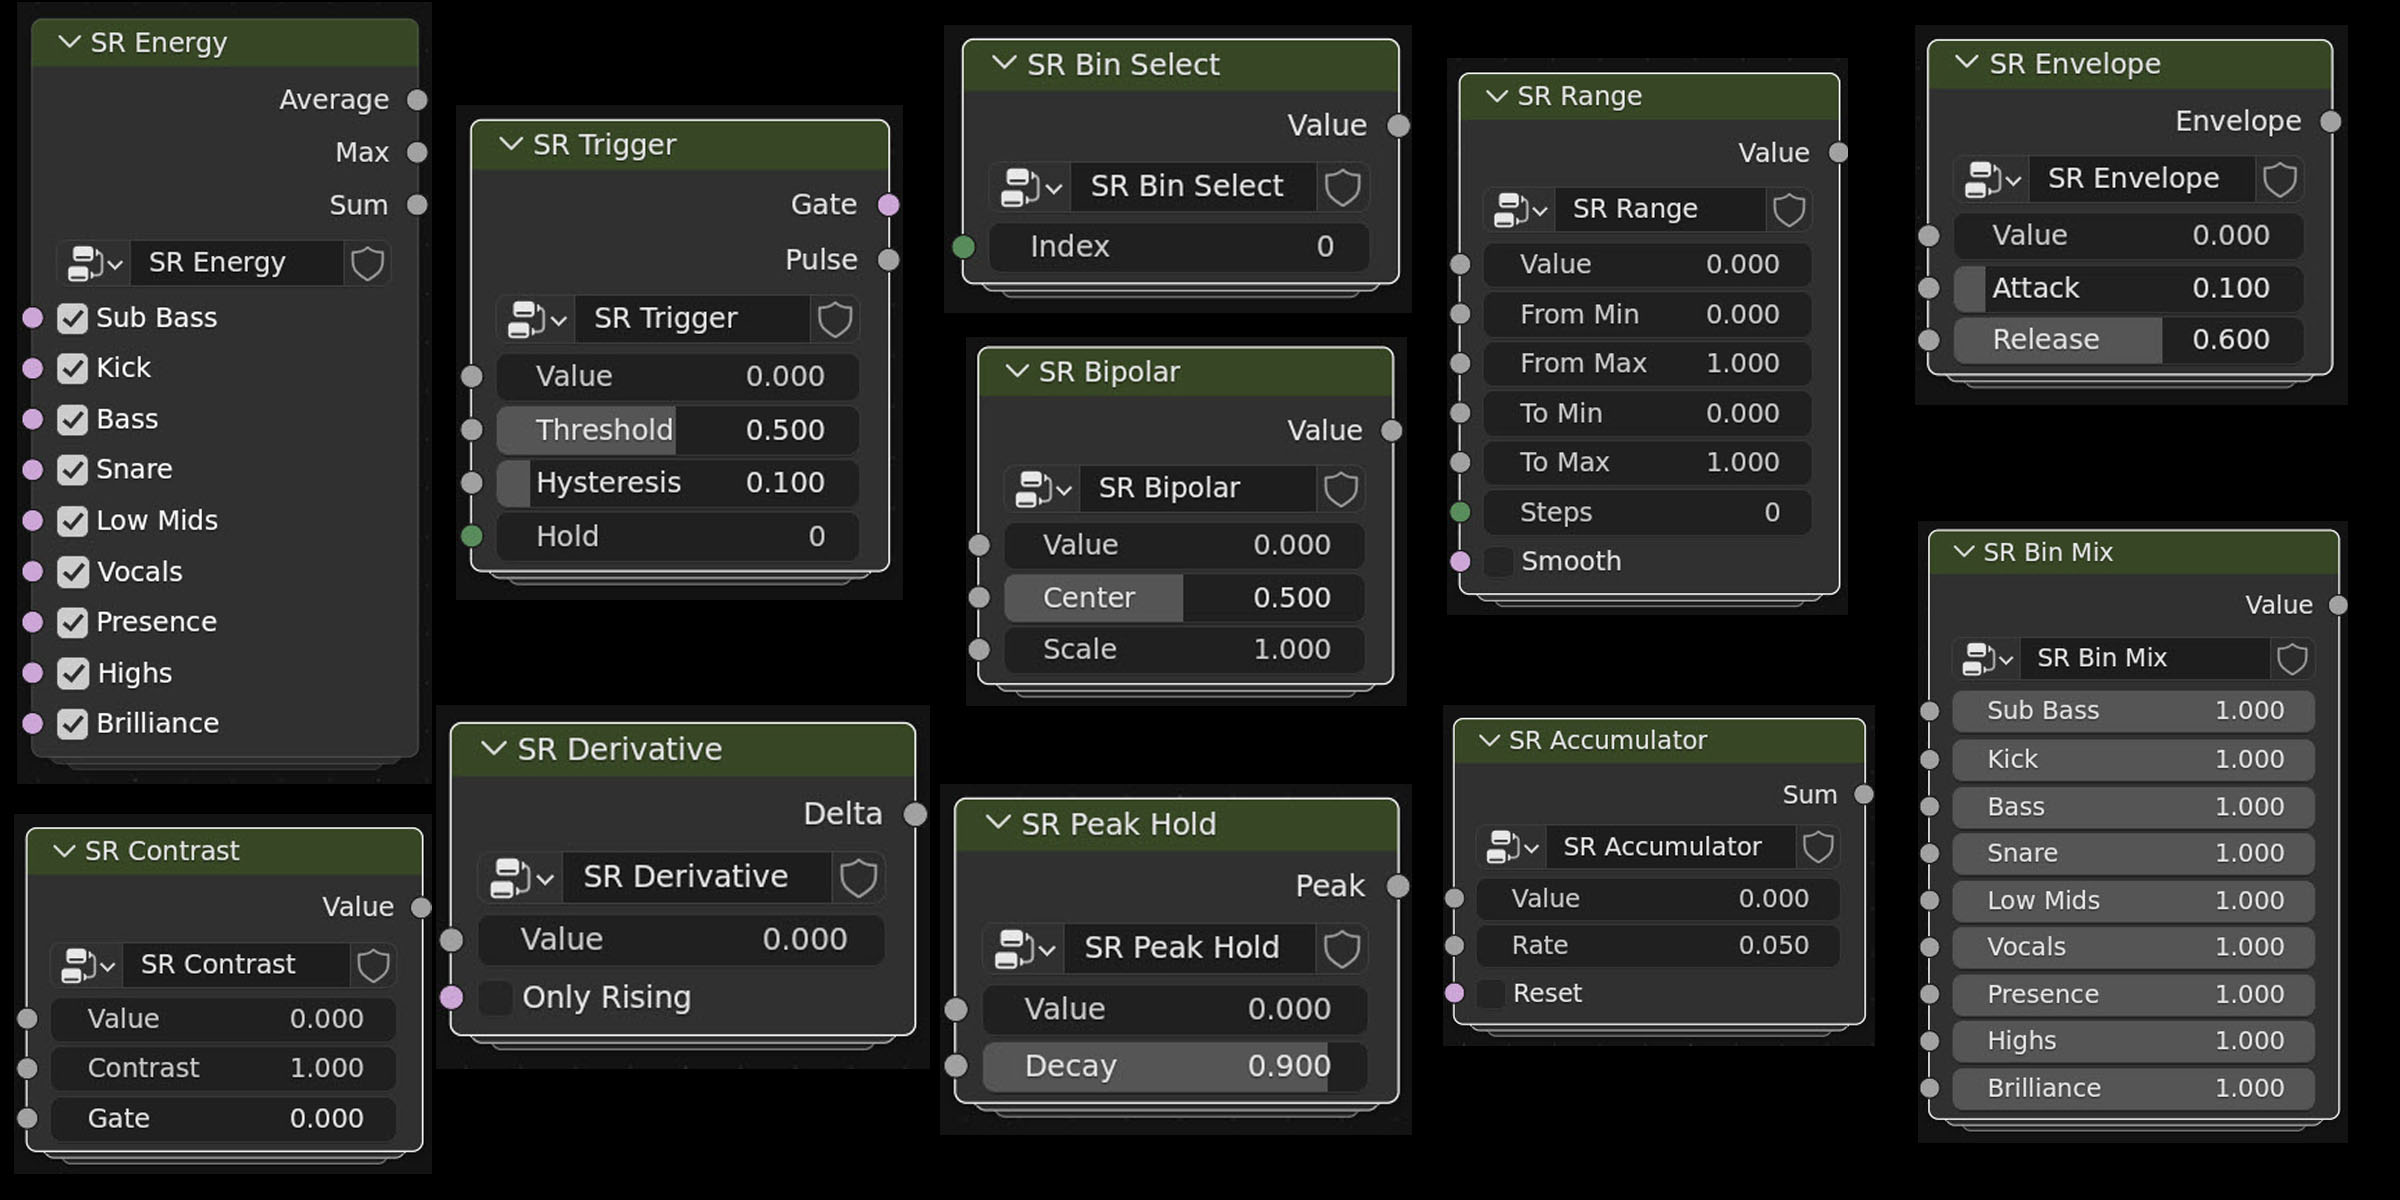This screenshot has width=2400, height=1200.
Task: Enable Reset checkbox in SR Accumulator
Action: click(1490, 994)
